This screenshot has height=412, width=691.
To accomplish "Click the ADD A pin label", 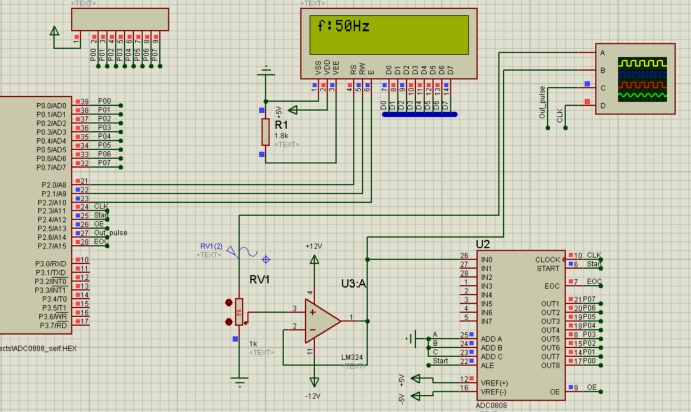I will pos(491,339).
